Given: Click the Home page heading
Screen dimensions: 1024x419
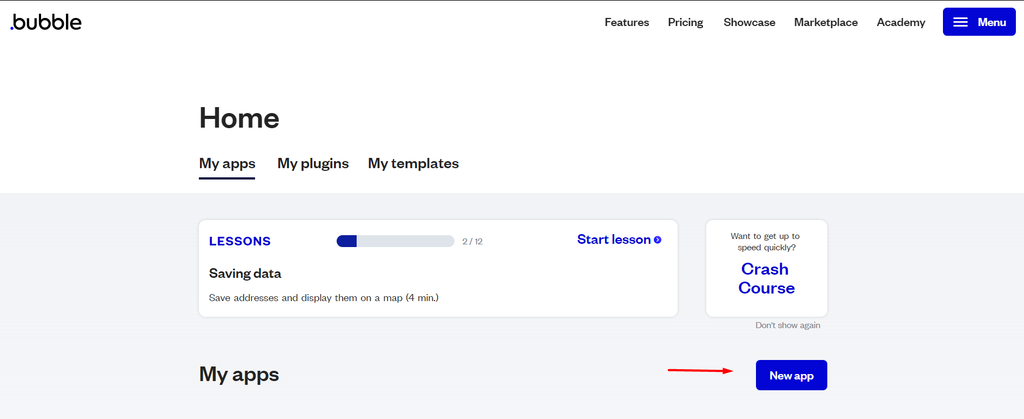Looking at the screenshot, I should pyautogui.click(x=239, y=118).
